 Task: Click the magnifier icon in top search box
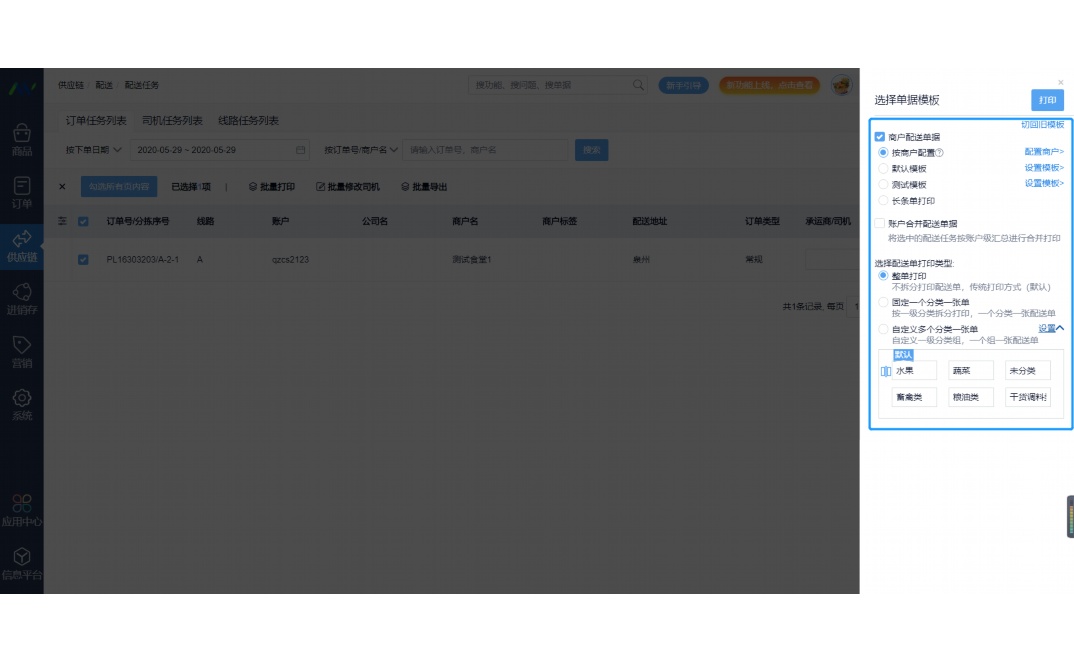[638, 86]
